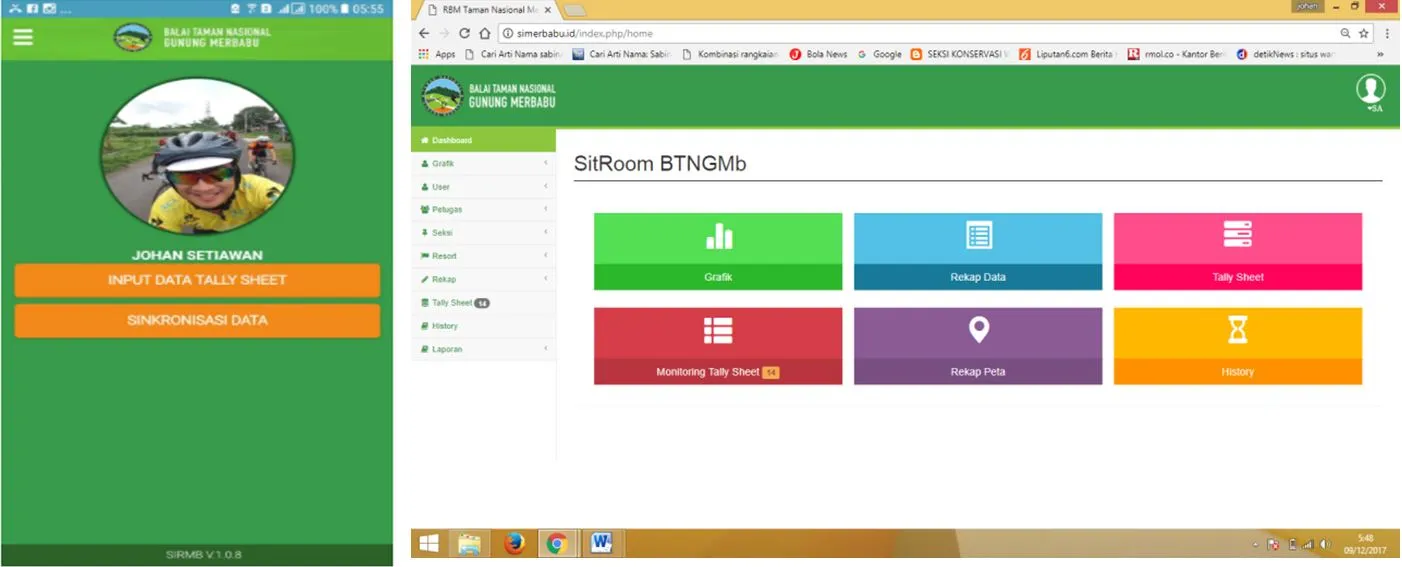Open the Rekap Data tile icon
This screenshot has width=1402, height=567.
[978, 236]
